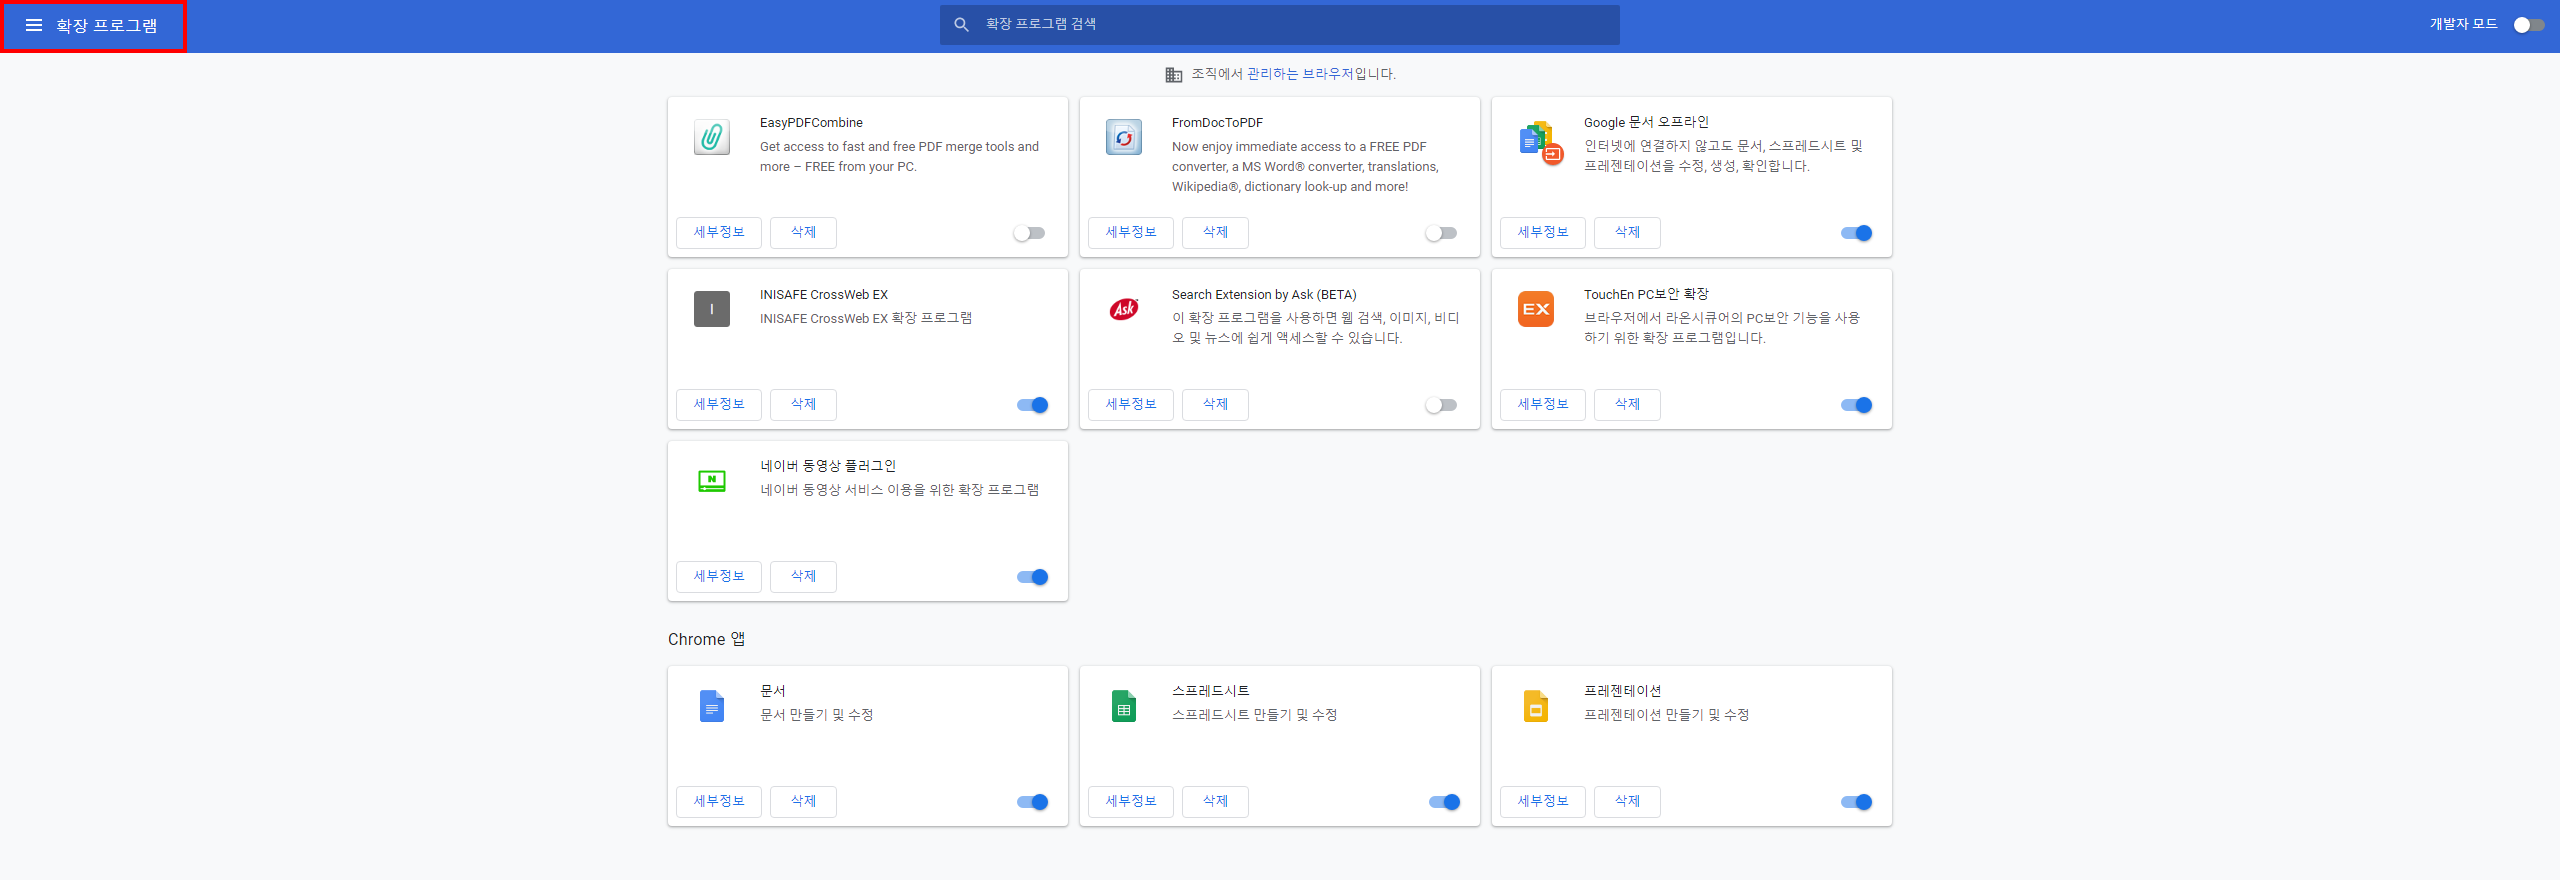
Task: Delete the 프레젠테이션 app
Action: pos(1627,802)
